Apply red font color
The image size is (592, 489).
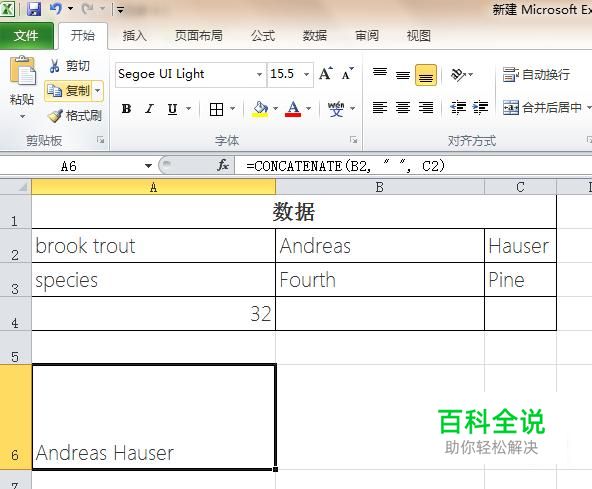[293, 109]
